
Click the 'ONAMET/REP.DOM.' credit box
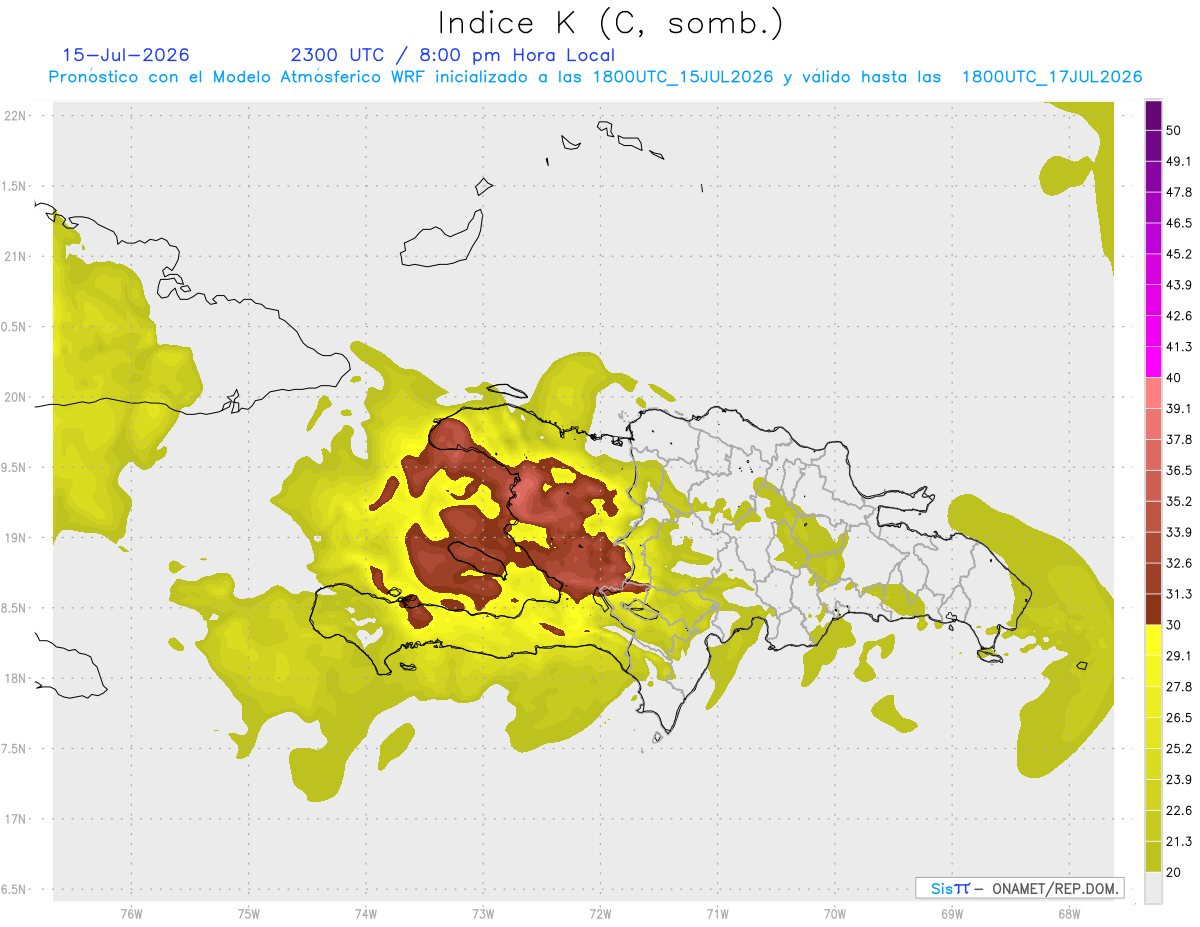pyautogui.click(x=1020, y=888)
